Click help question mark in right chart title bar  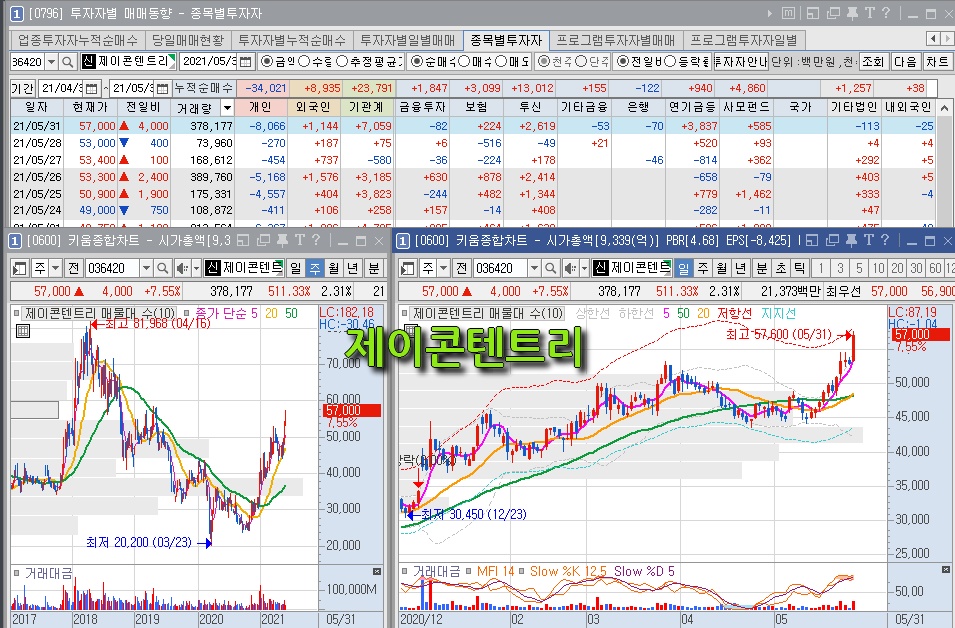885,241
